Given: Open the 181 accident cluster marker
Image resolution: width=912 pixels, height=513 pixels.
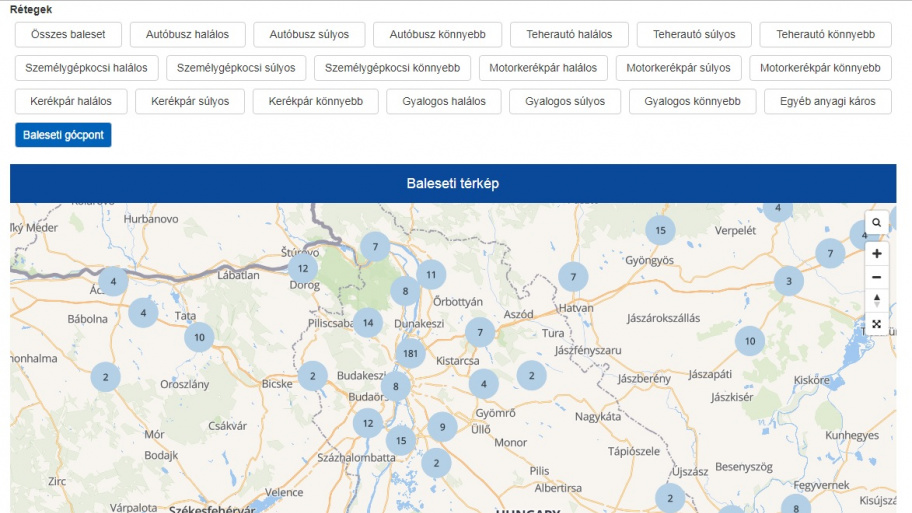Looking at the screenshot, I should coord(410,353).
